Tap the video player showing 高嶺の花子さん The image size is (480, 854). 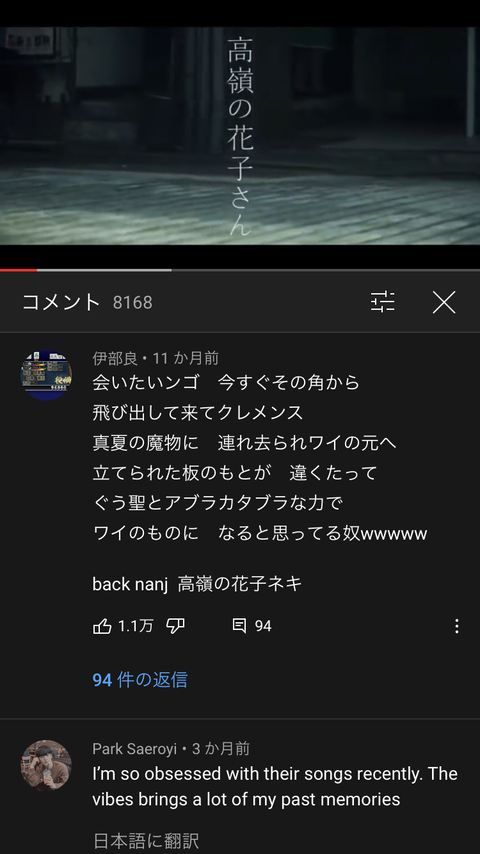click(x=240, y=136)
